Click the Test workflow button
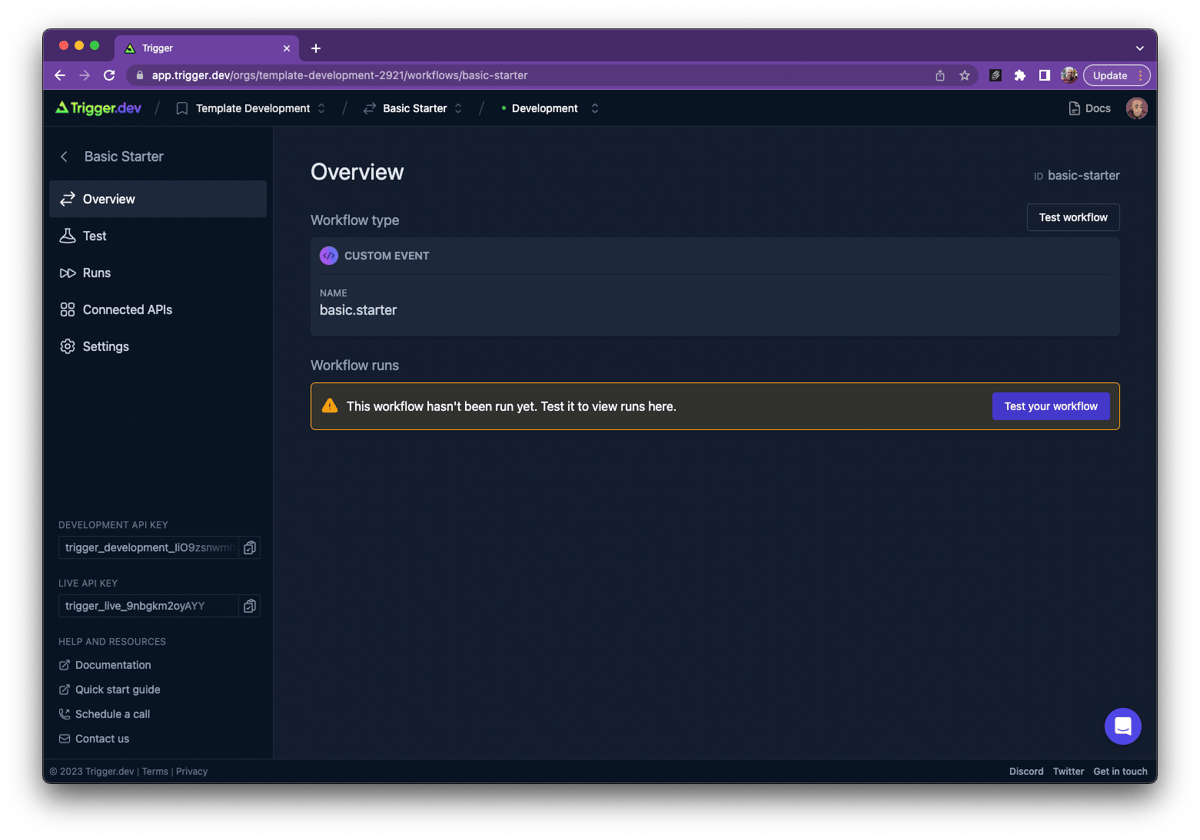This screenshot has width=1200, height=840. pos(1073,217)
